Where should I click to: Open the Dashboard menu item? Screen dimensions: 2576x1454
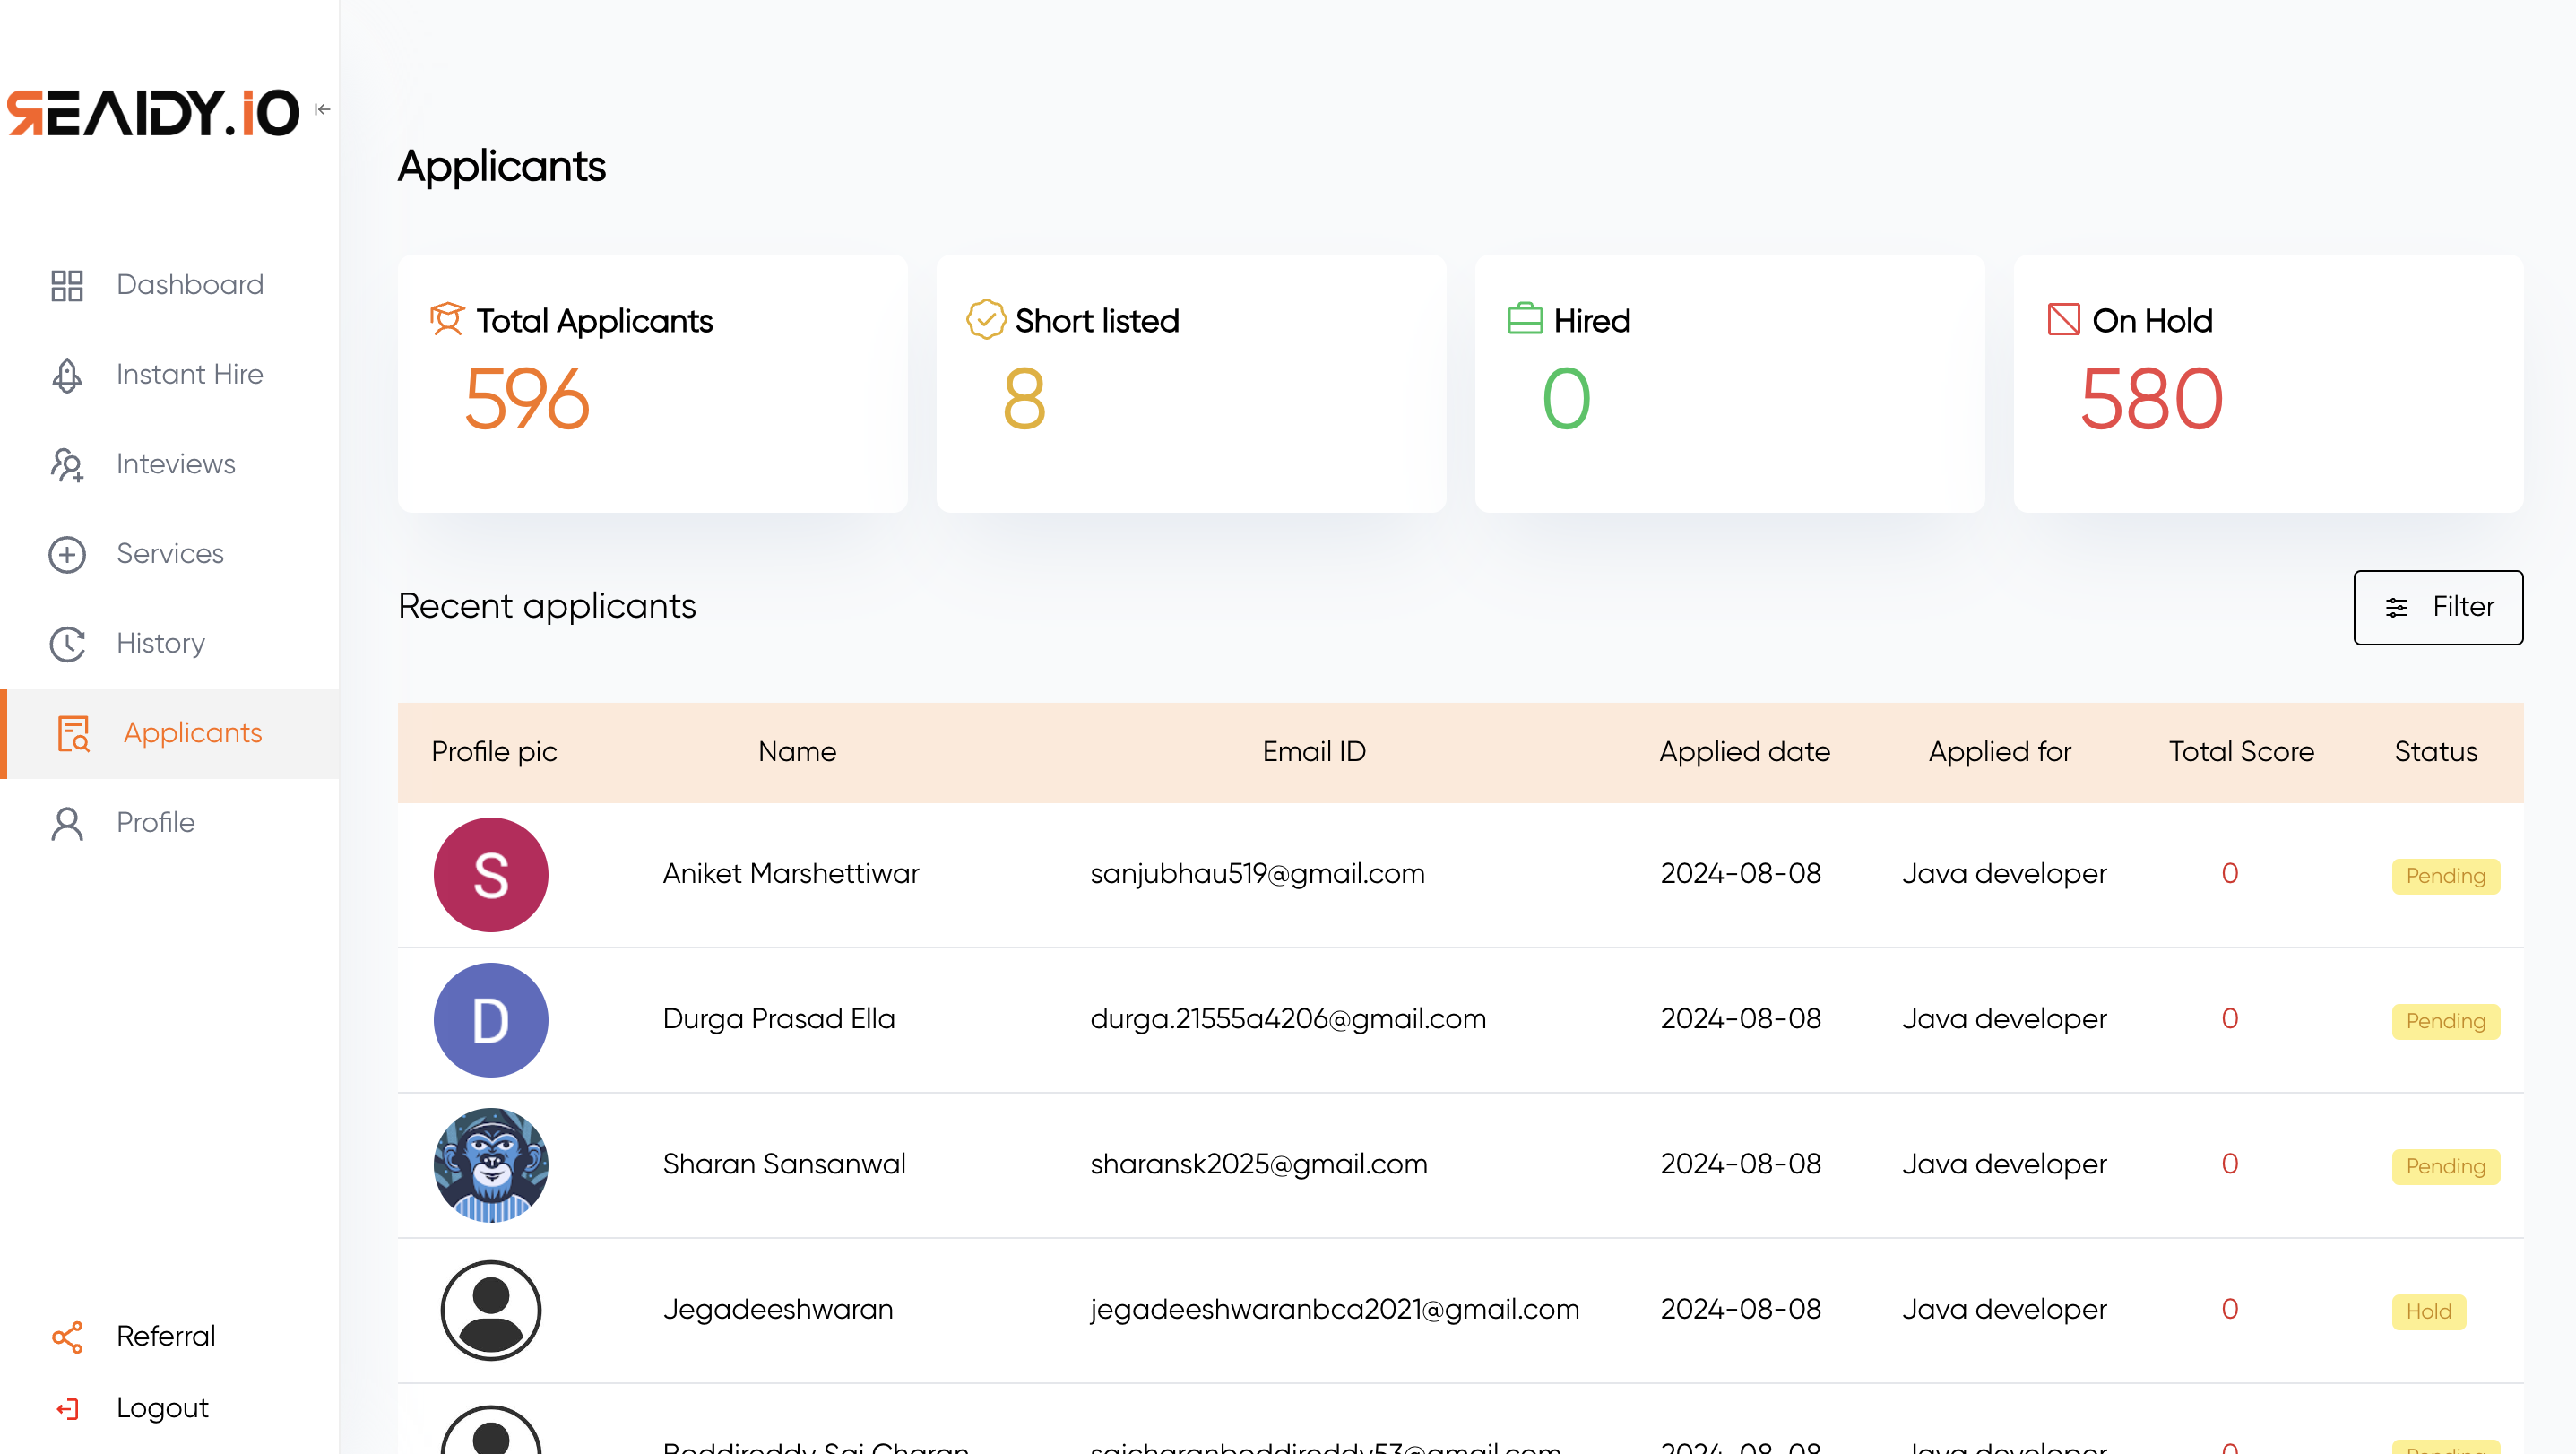pyautogui.click(x=170, y=285)
